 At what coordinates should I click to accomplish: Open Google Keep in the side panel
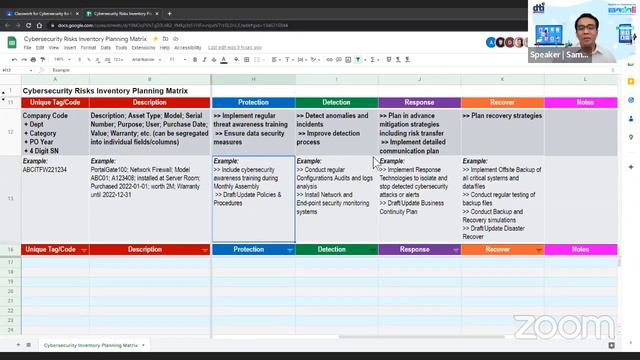coord(631,82)
